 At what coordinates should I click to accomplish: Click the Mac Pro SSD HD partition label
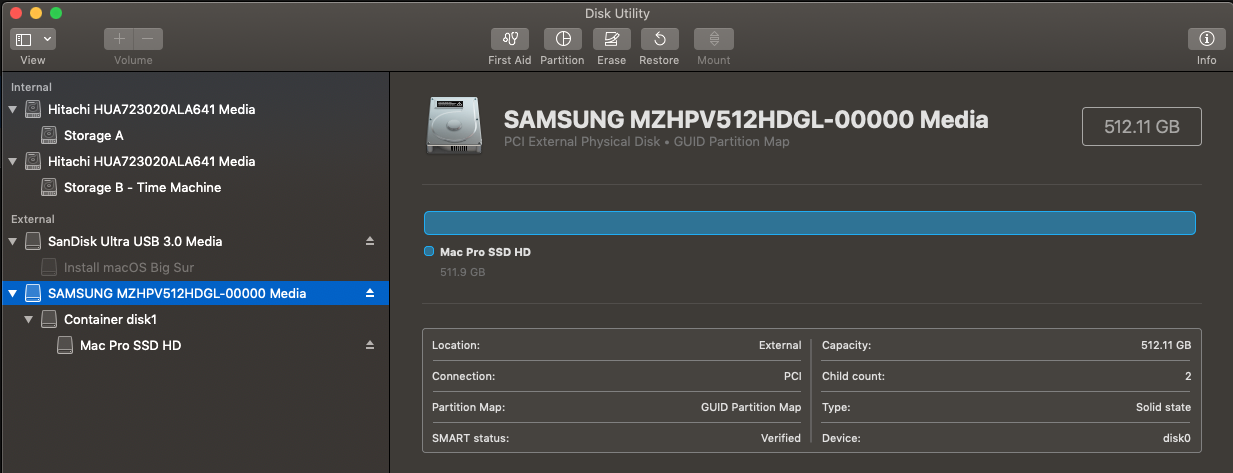pos(485,252)
